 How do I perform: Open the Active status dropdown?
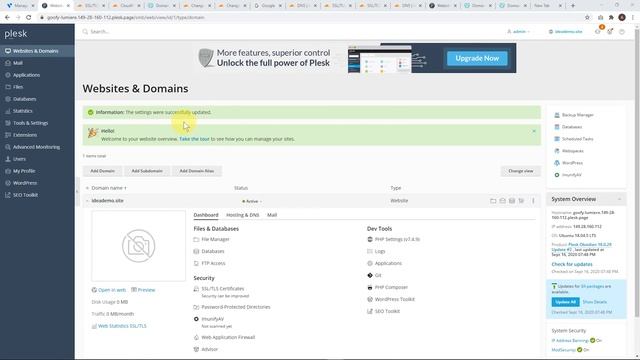click(x=252, y=201)
